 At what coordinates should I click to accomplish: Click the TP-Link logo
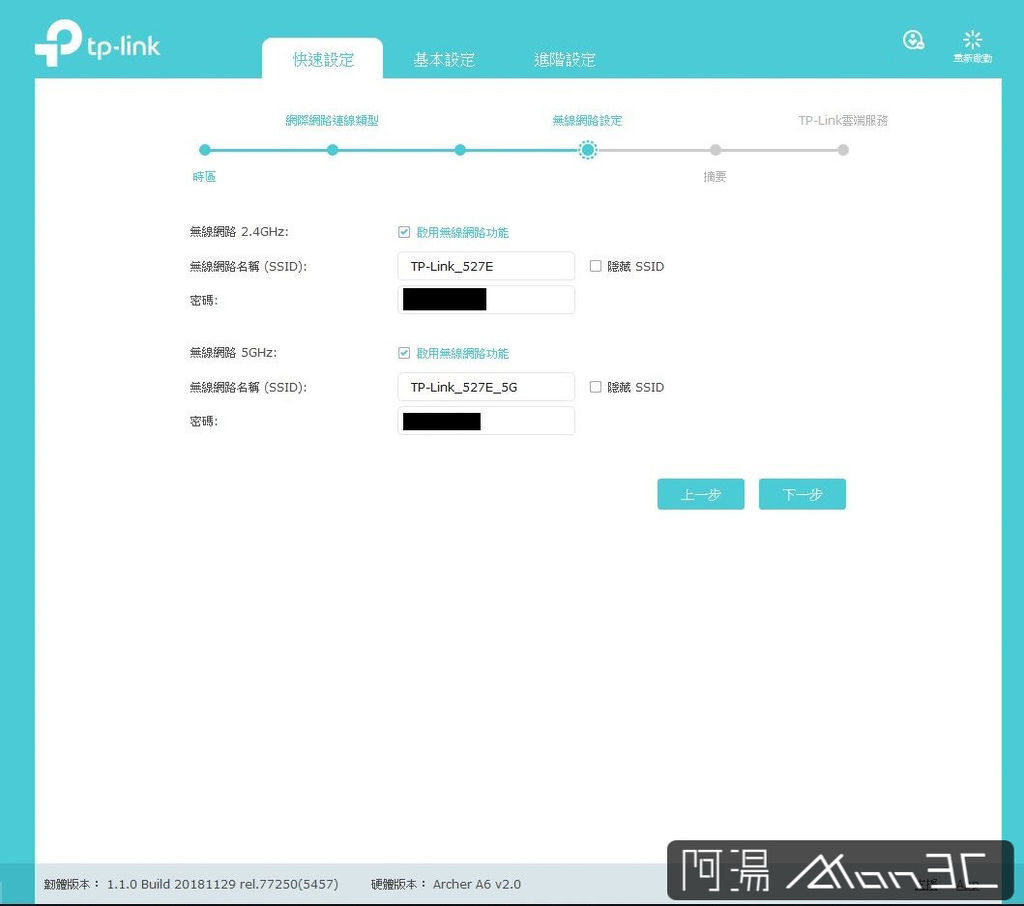click(x=97, y=42)
